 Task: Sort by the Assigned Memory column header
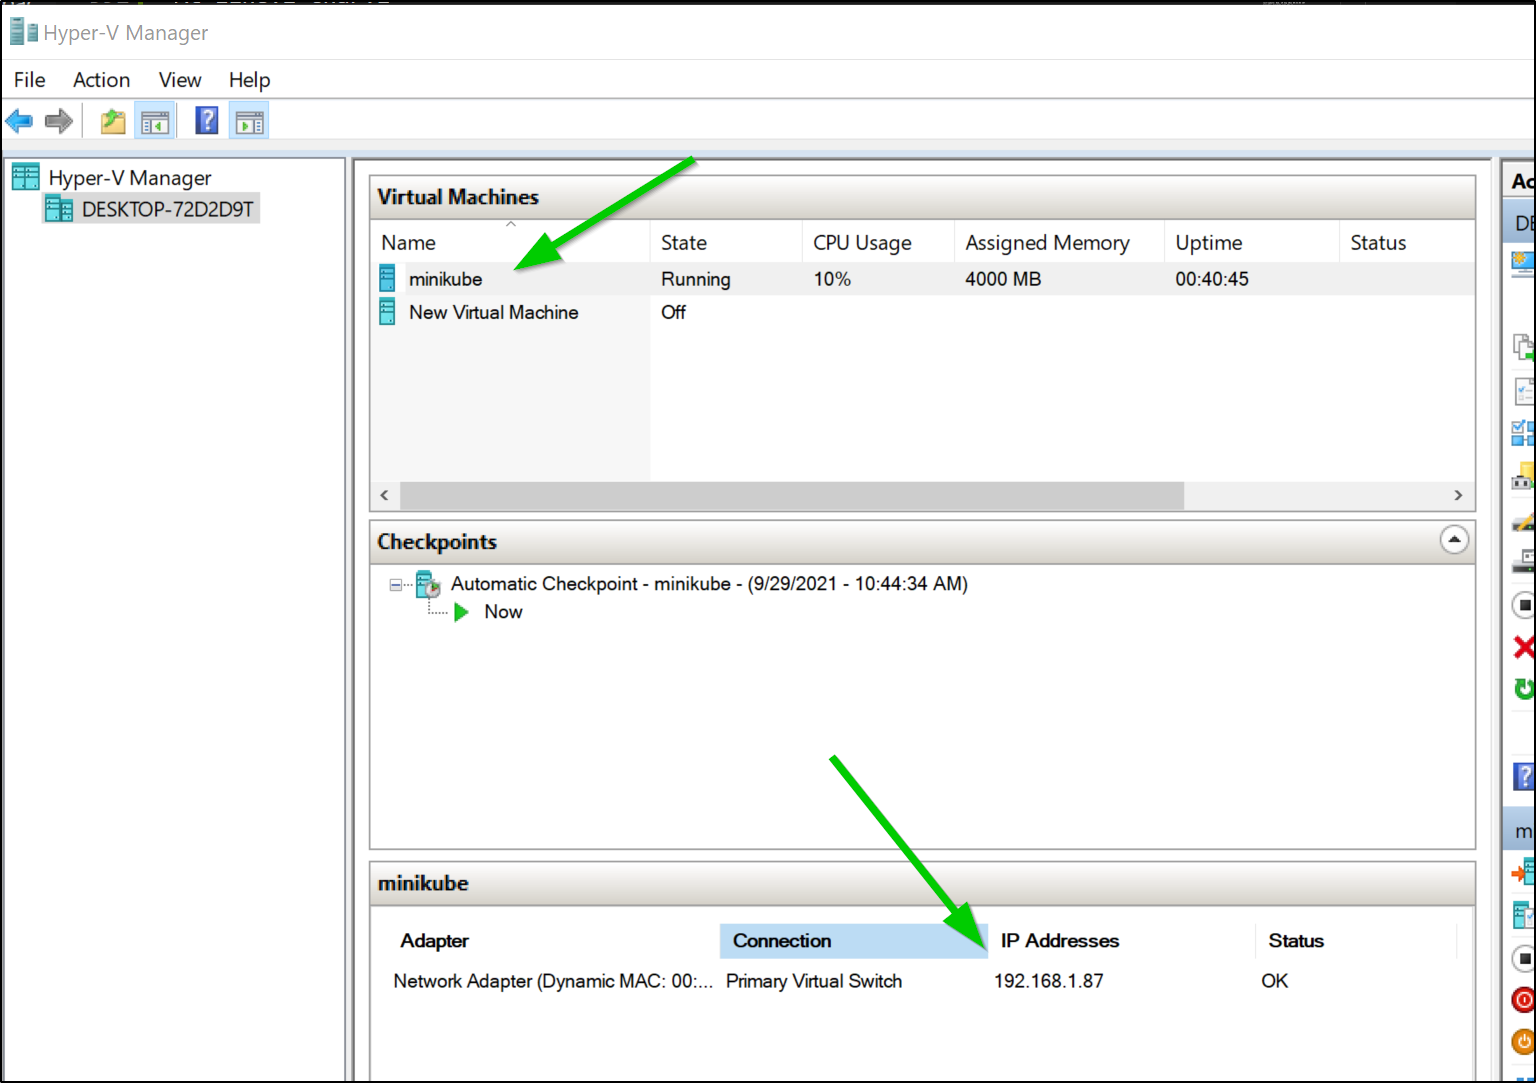[1059, 242]
